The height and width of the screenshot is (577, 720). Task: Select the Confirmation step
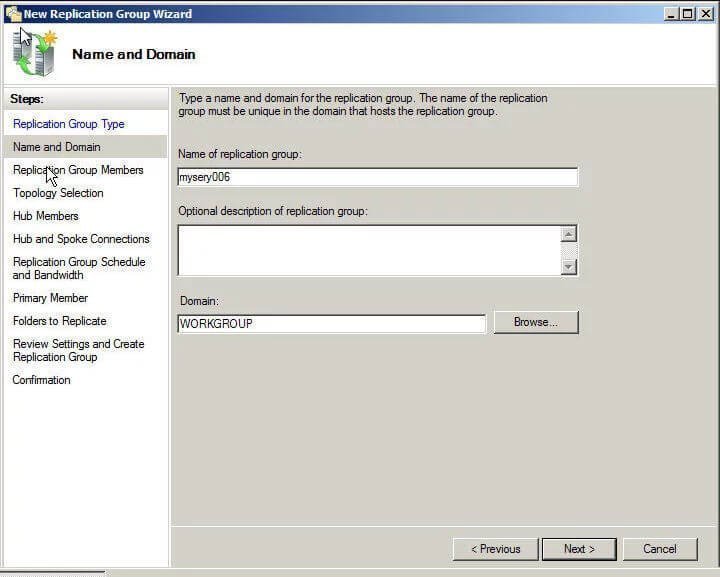41,380
